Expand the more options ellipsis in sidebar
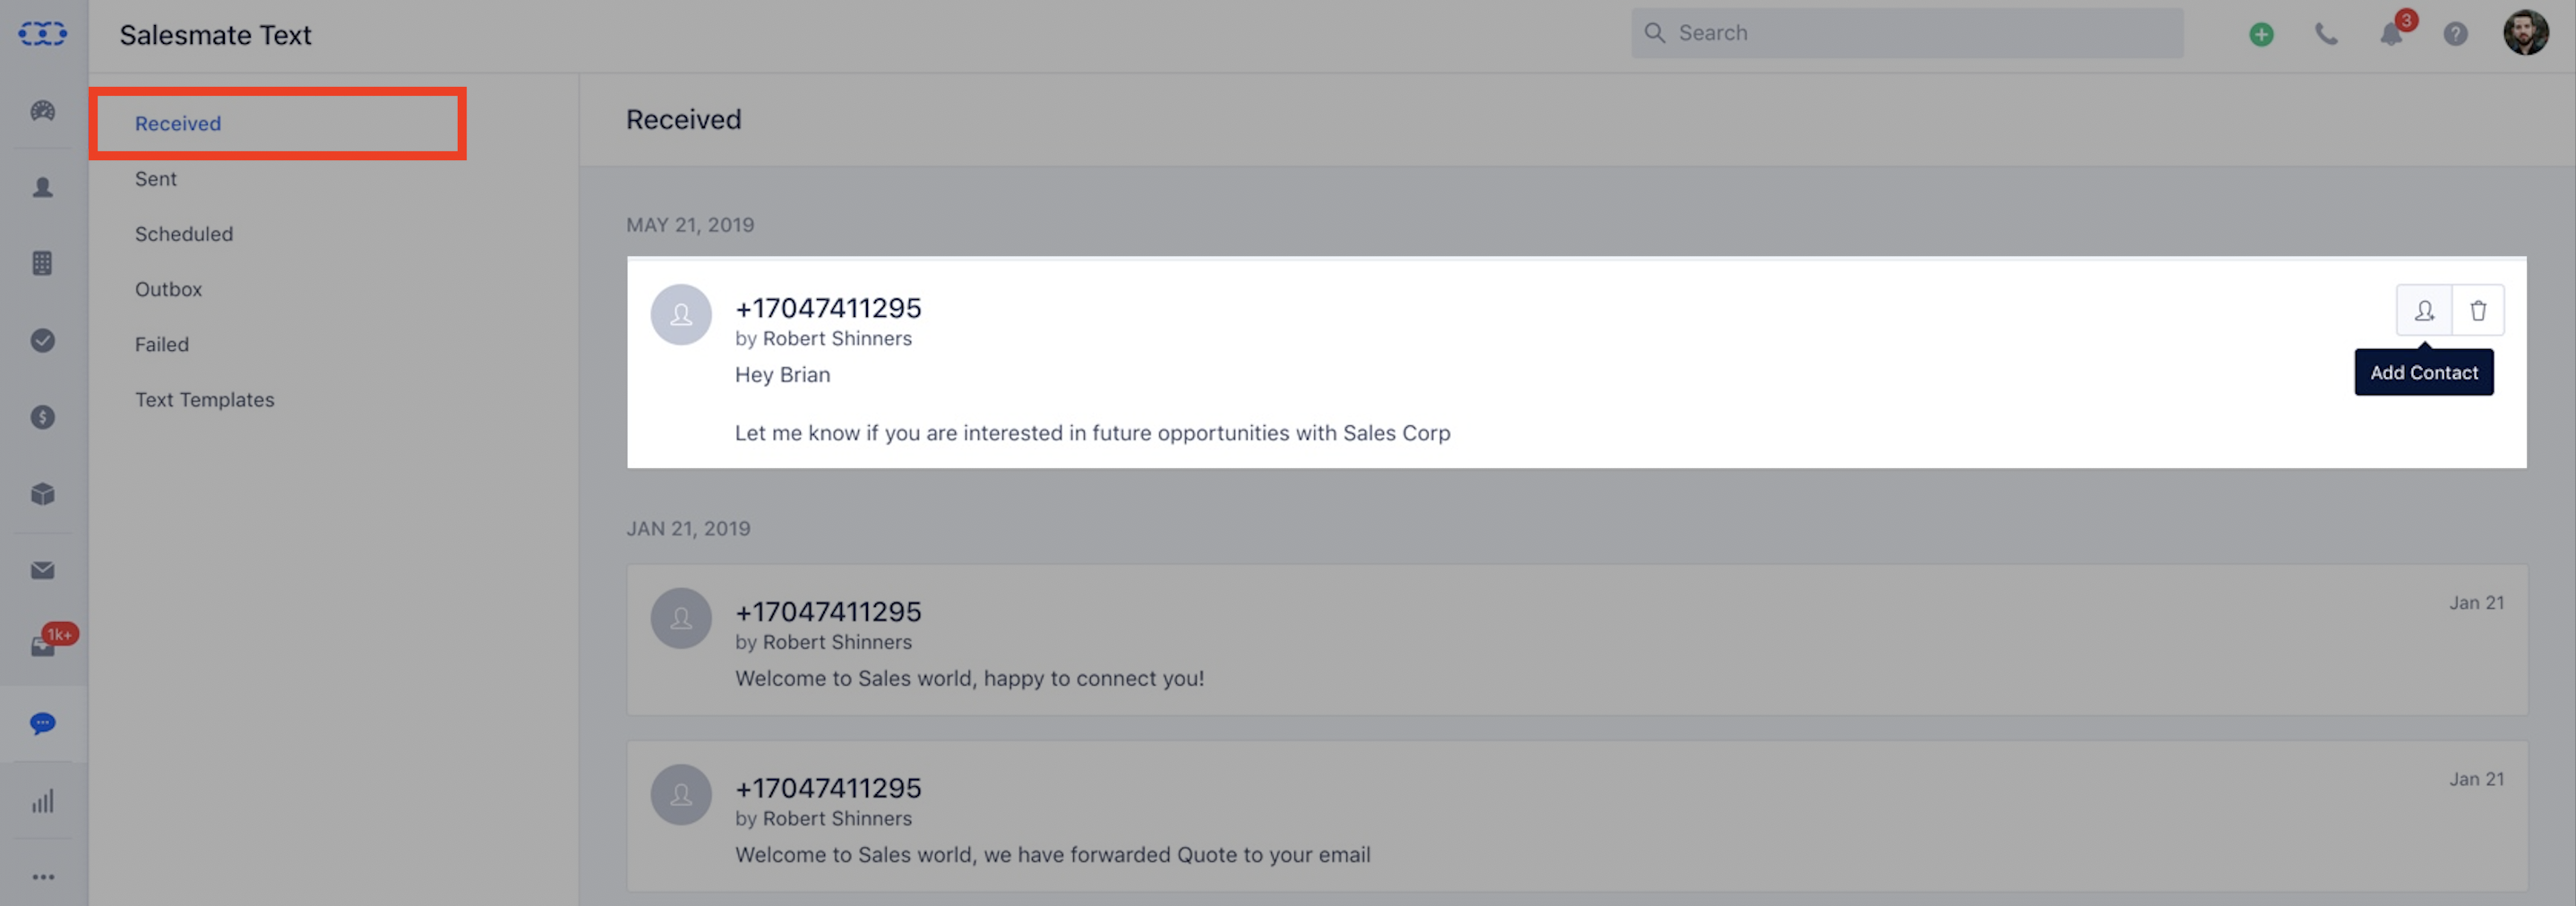Image resolution: width=2576 pixels, height=906 pixels. click(42, 877)
